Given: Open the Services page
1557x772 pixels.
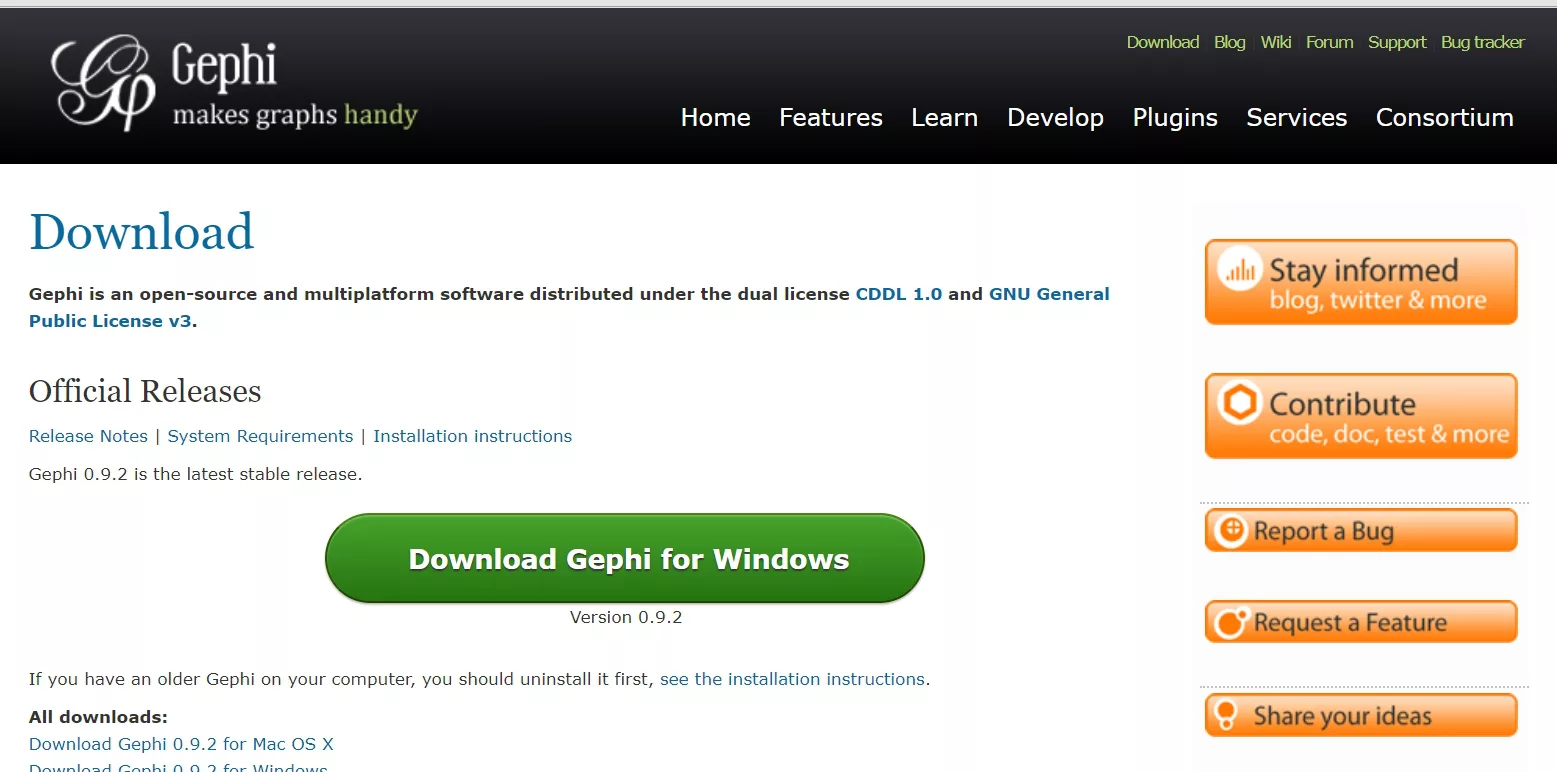Looking at the screenshot, I should point(1297,117).
